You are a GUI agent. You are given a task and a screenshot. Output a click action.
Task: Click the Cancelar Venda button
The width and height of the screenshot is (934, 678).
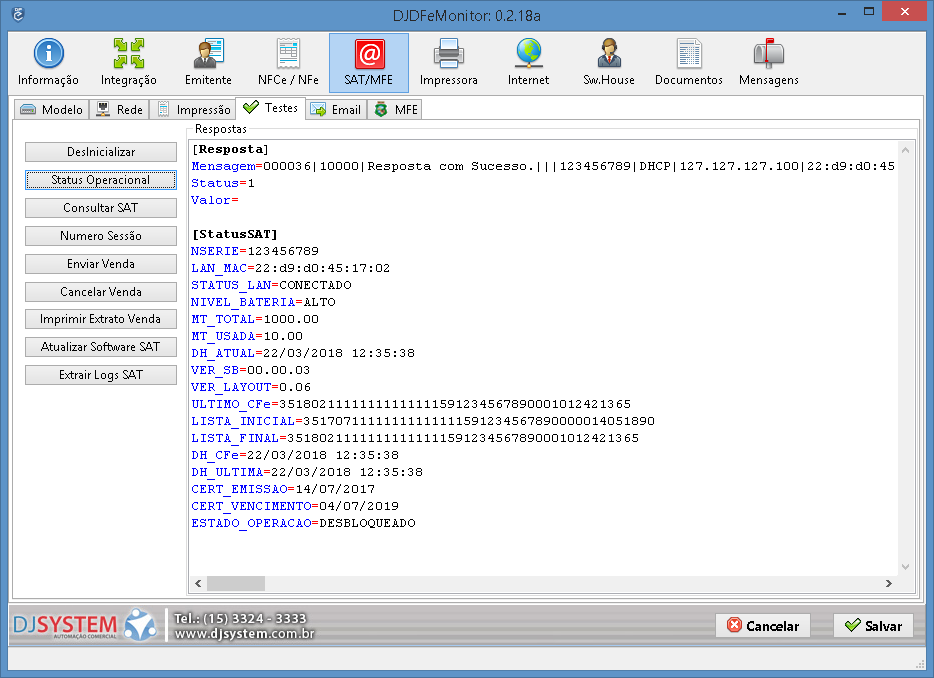[101, 292]
